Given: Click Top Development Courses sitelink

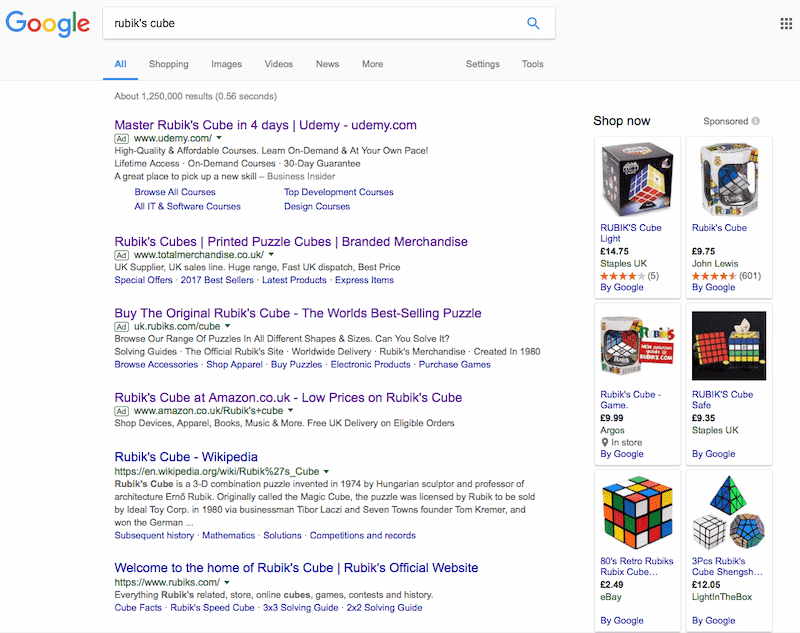Looking at the screenshot, I should pyautogui.click(x=339, y=192).
